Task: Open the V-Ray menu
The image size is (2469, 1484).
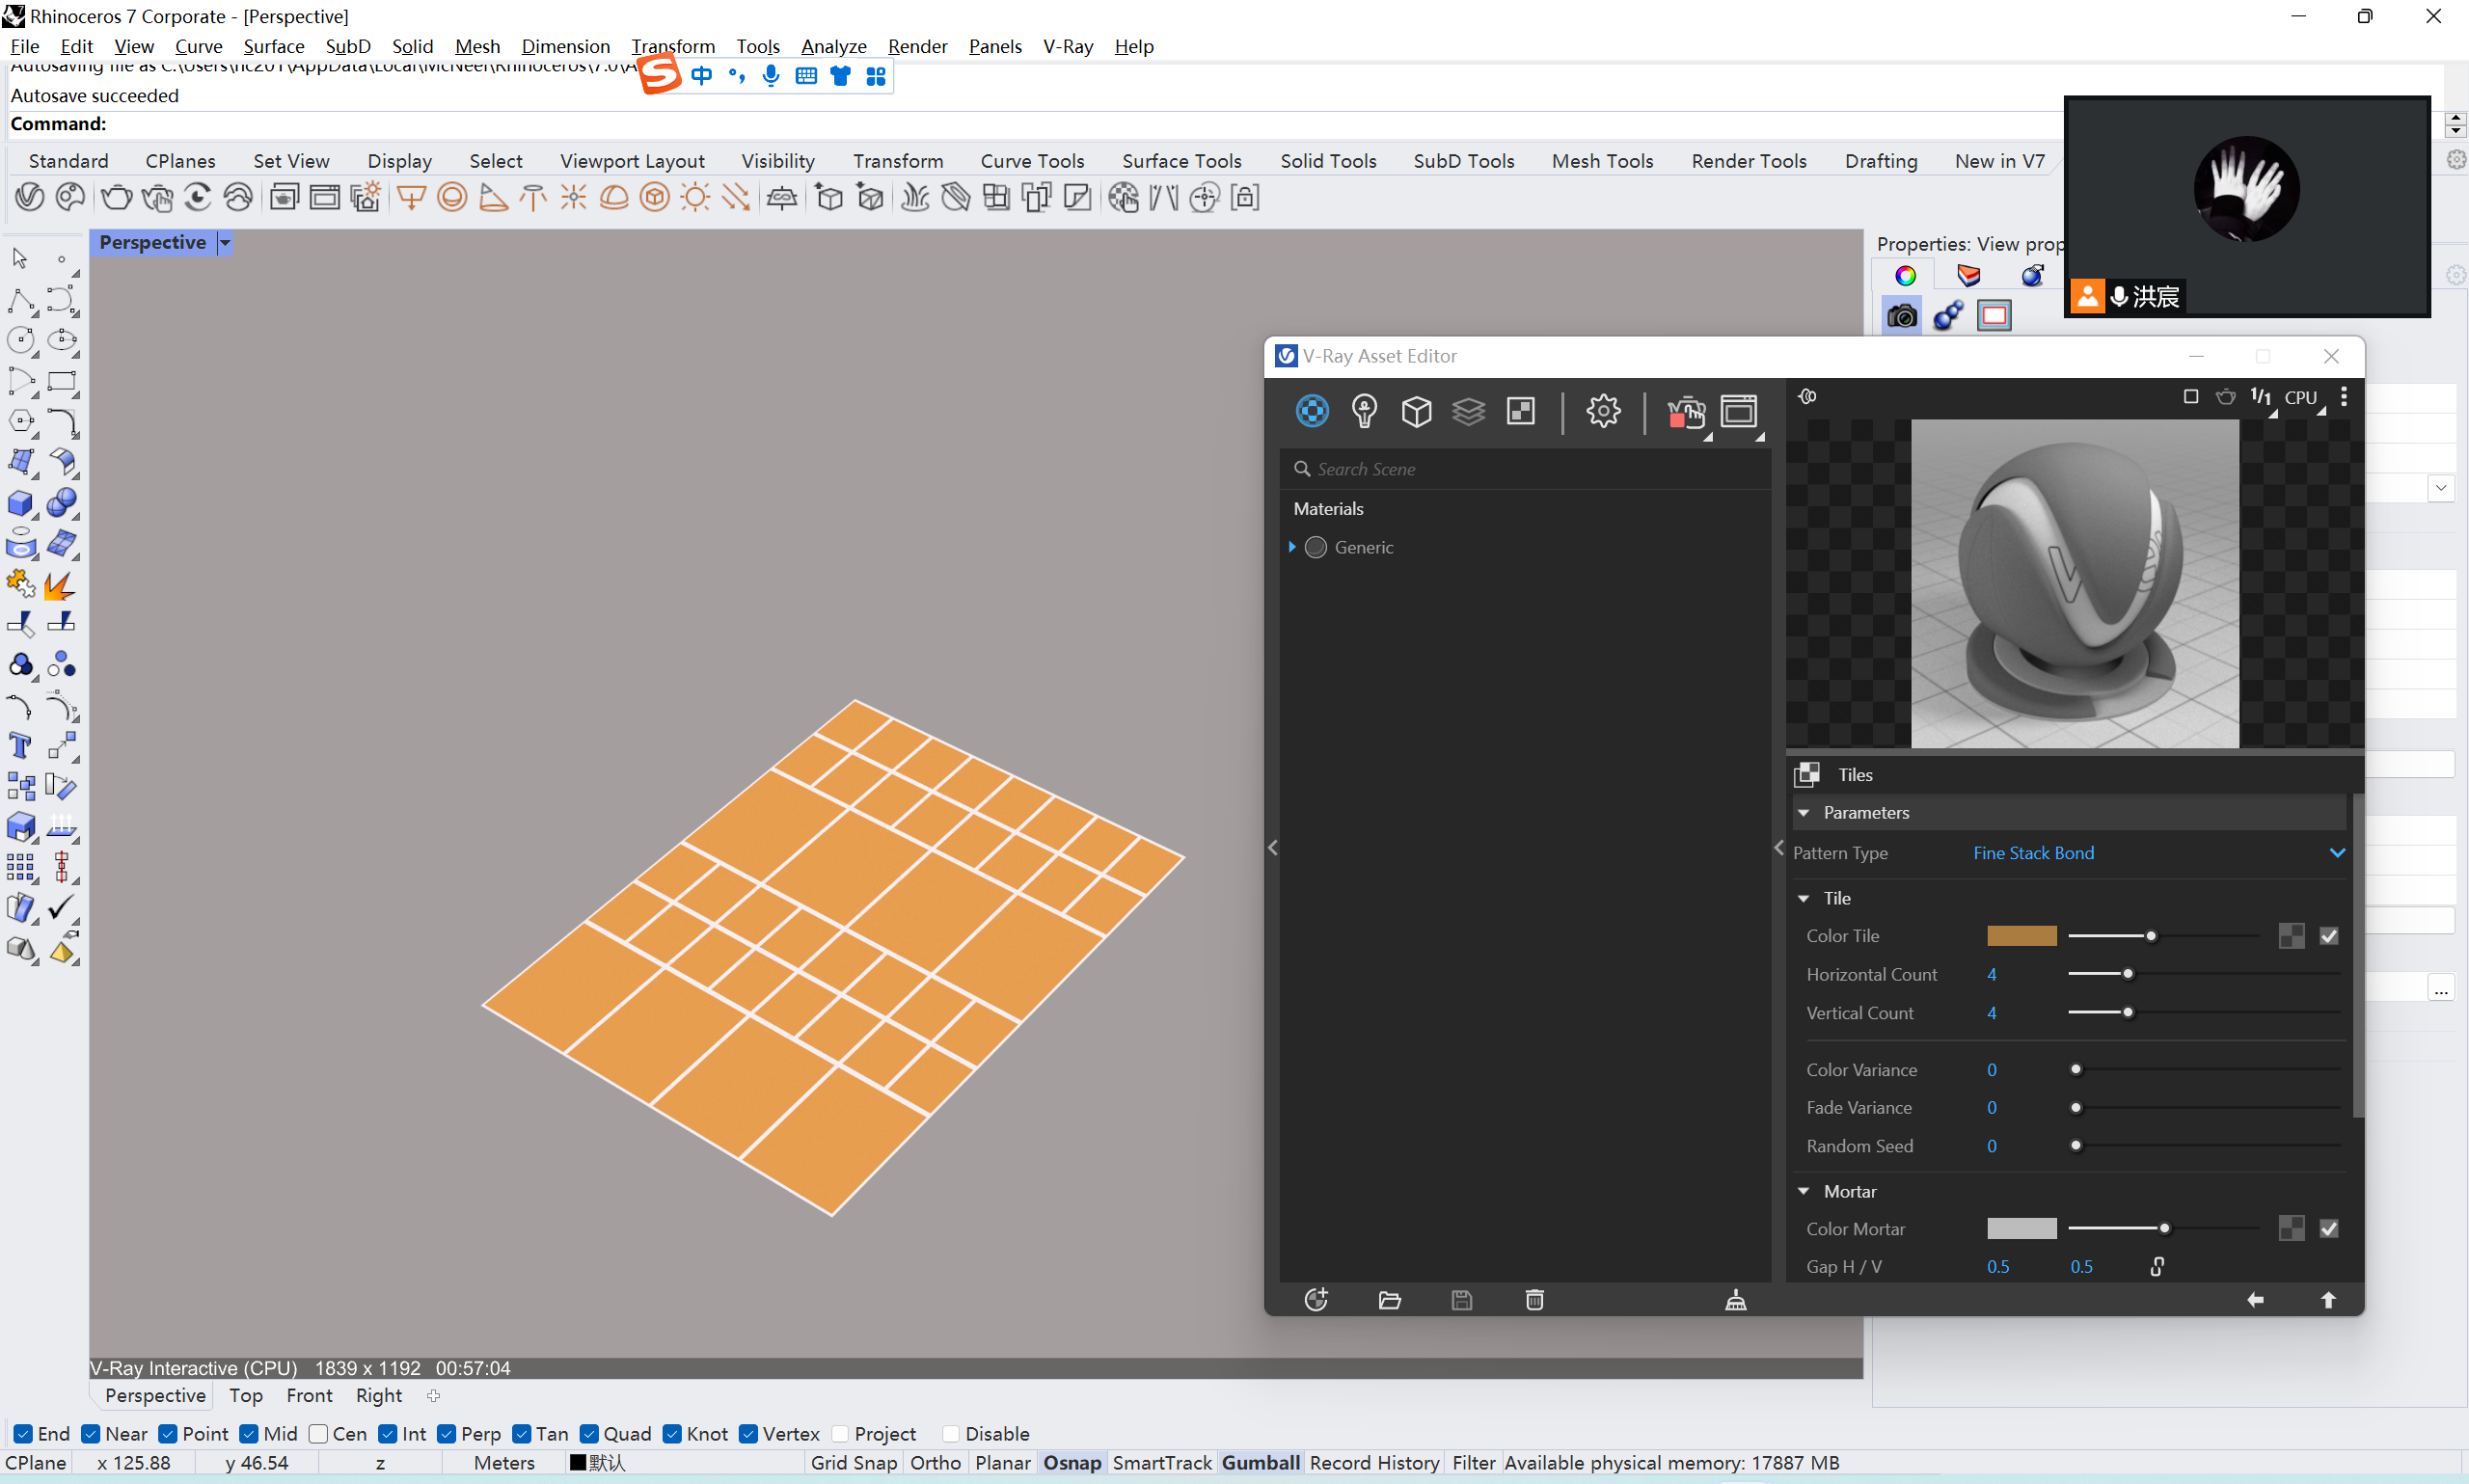Action: coord(1067,46)
